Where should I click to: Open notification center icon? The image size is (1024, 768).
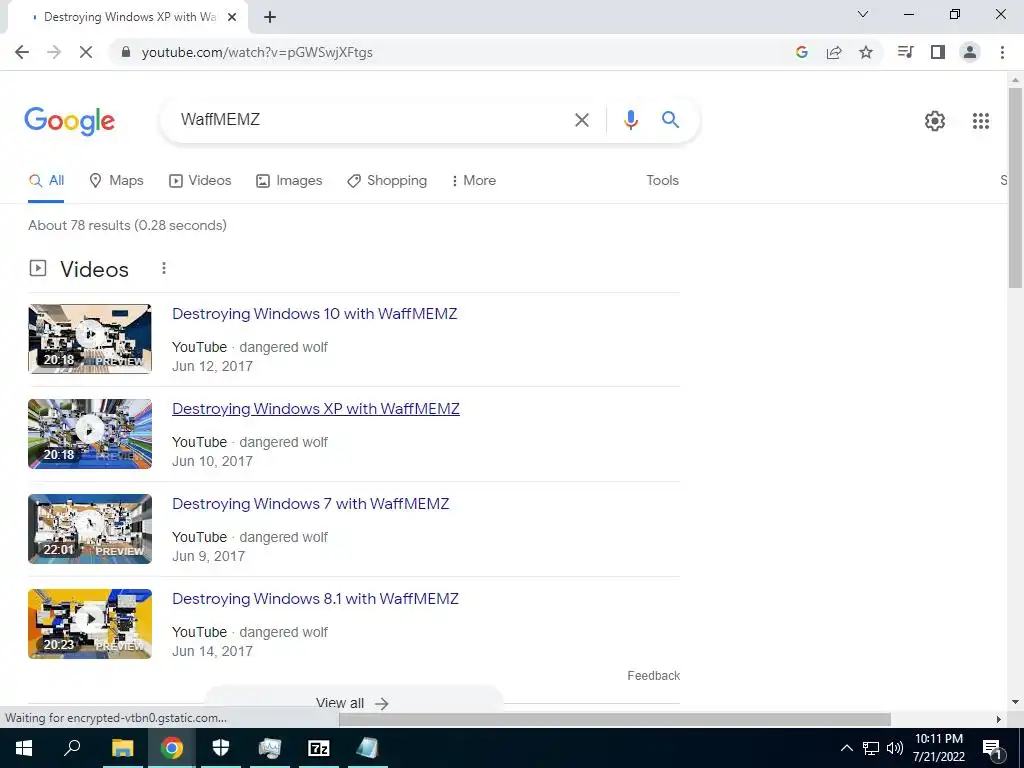click(991, 749)
